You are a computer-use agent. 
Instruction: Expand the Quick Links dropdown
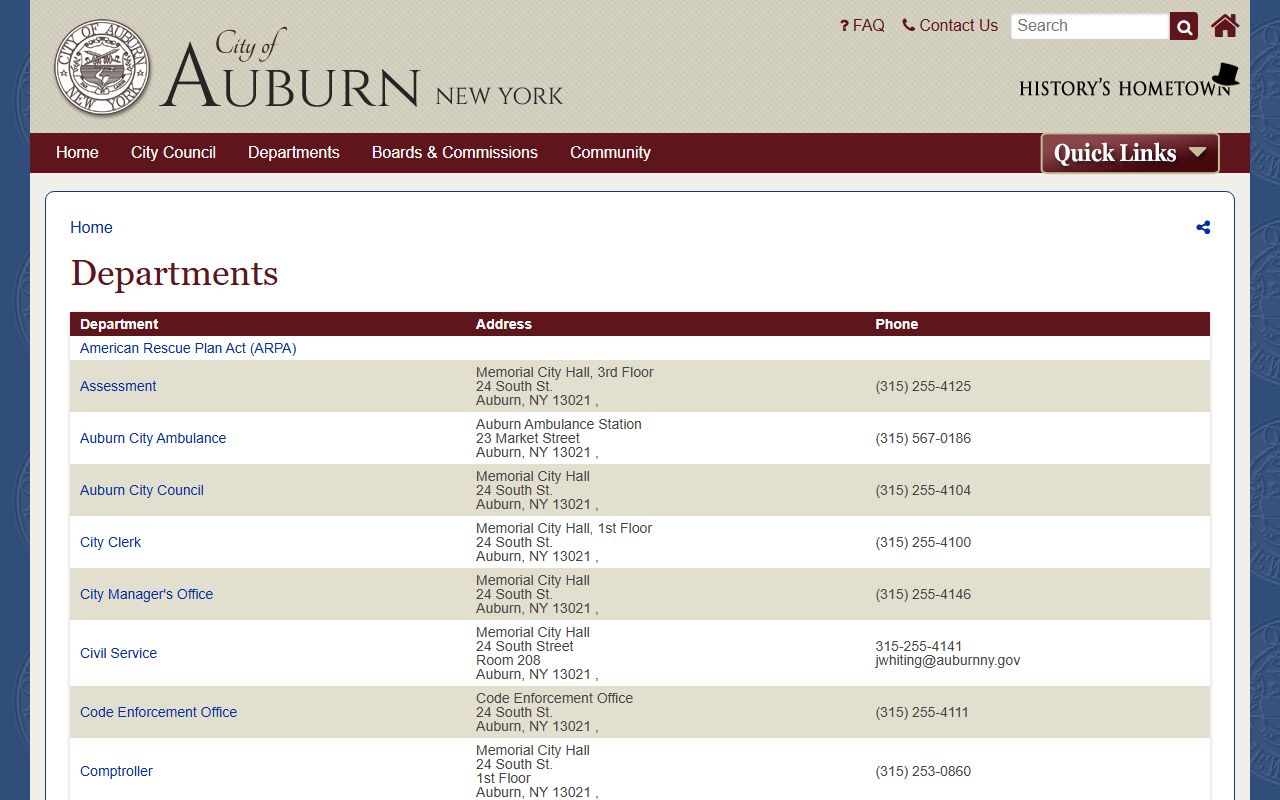[1130, 153]
